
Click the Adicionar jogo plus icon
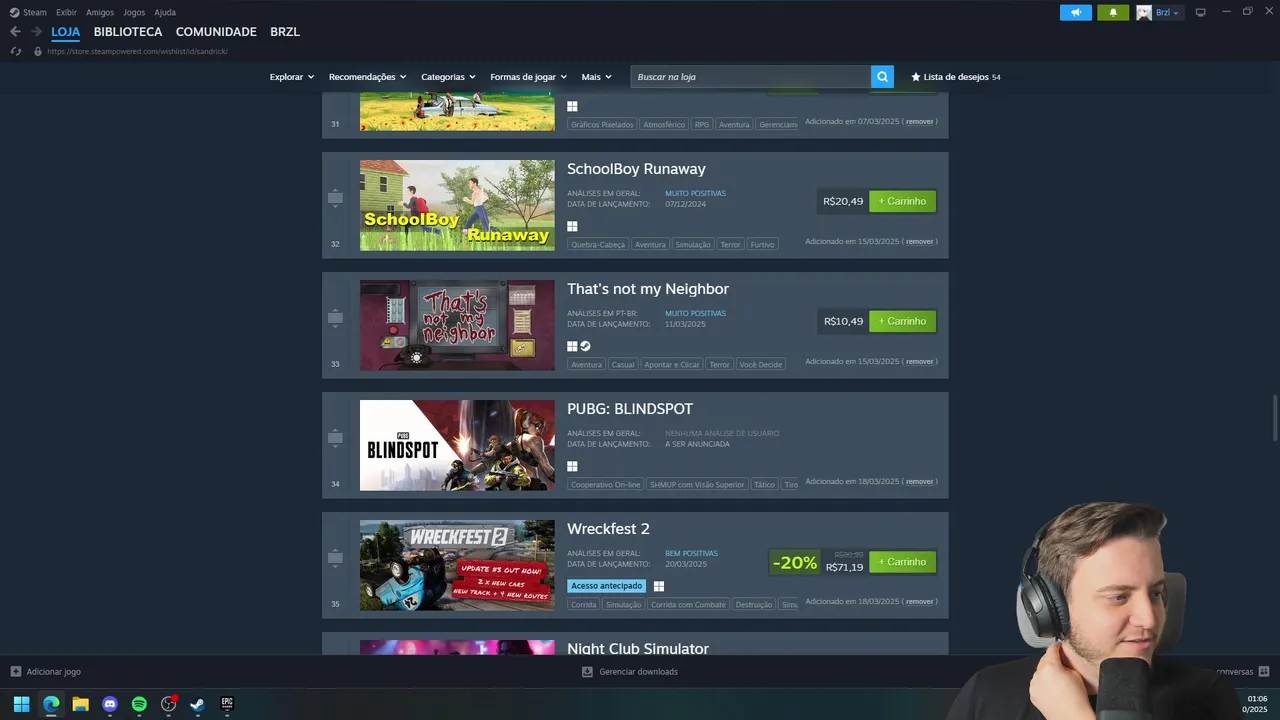pos(15,672)
